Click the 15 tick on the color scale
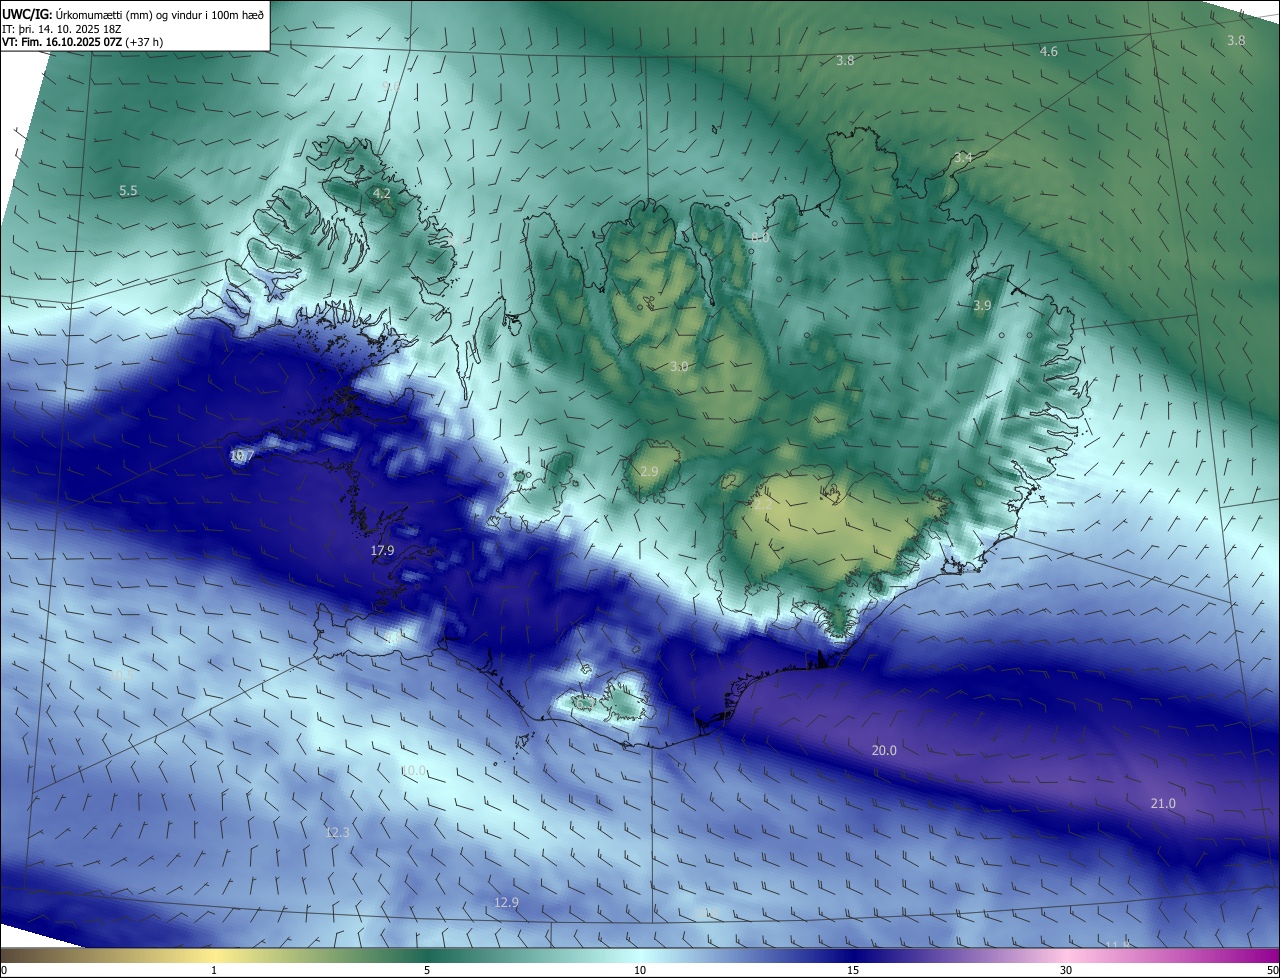The height and width of the screenshot is (978, 1280). (853, 971)
